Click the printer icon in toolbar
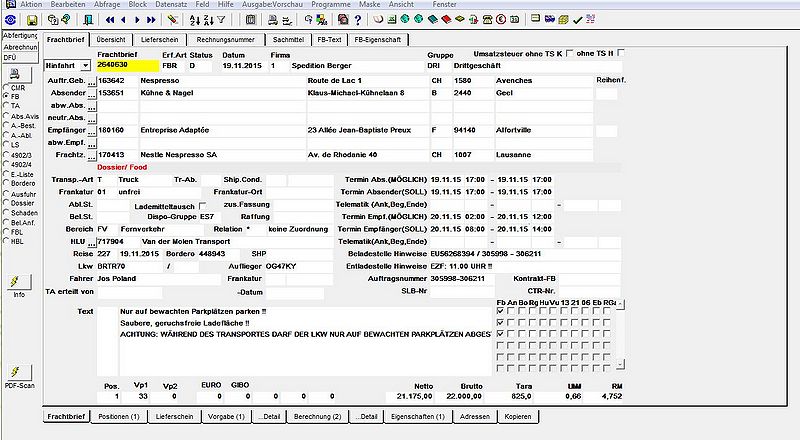The height and width of the screenshot is (440, 800). click(273, 20)
